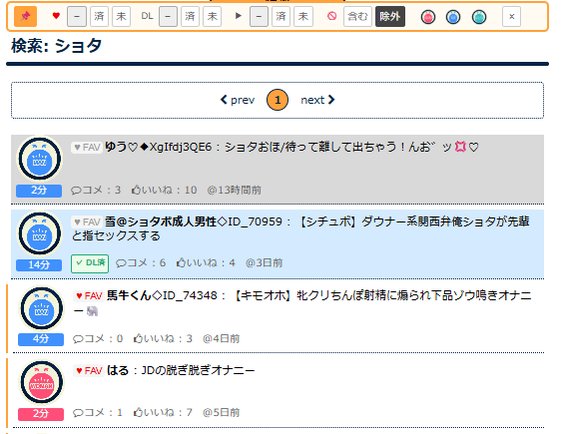Click the blue '2分' duration badge on ゆう row
Screen dimensions: 563x434
39,190
